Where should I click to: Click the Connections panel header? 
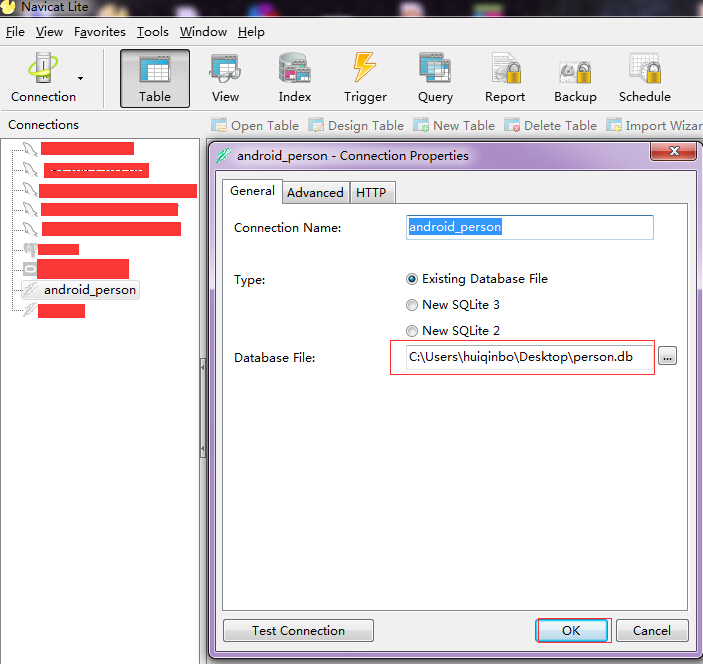coord(43,125)
